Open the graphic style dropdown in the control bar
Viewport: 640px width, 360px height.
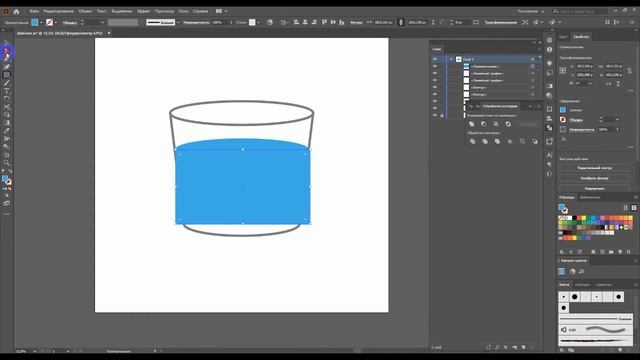259,22
